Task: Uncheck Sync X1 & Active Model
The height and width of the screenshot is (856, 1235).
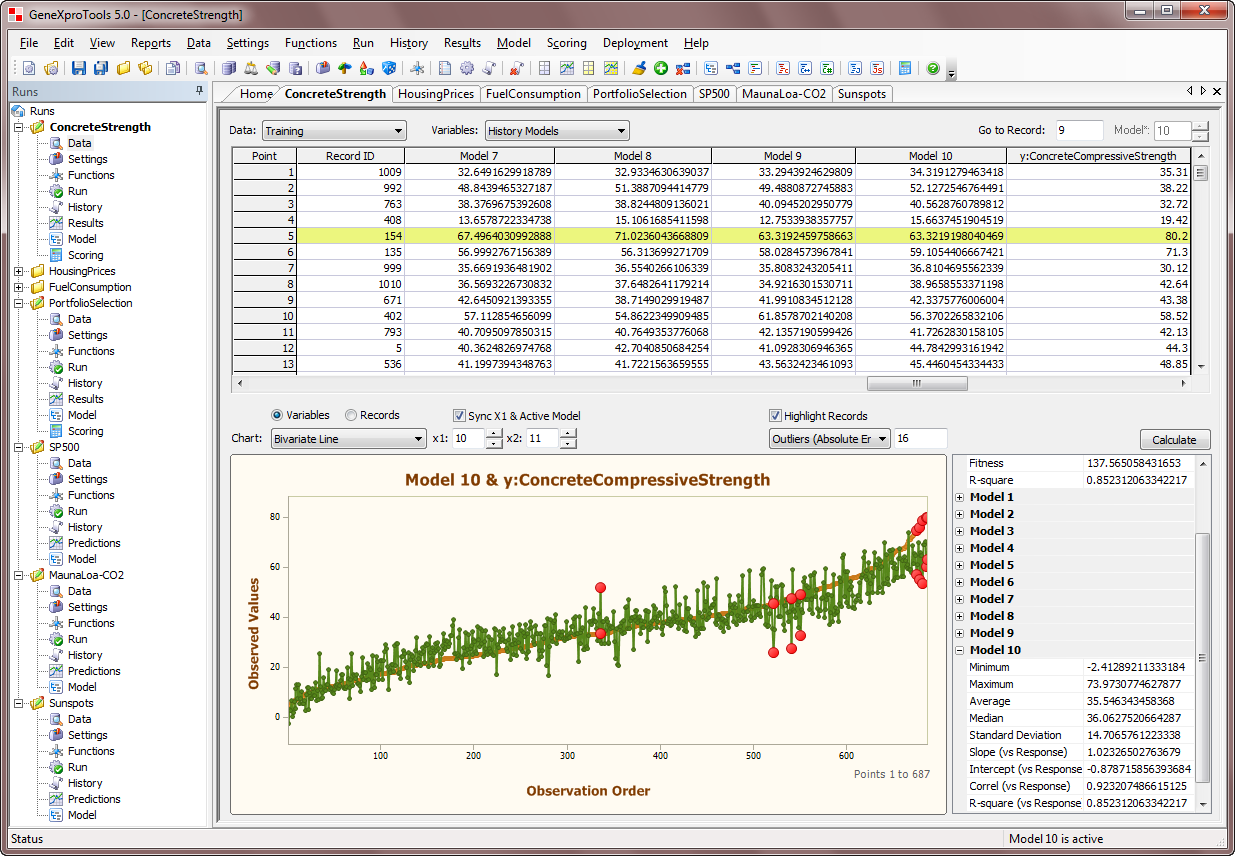Action: click(x=459, y=416)
